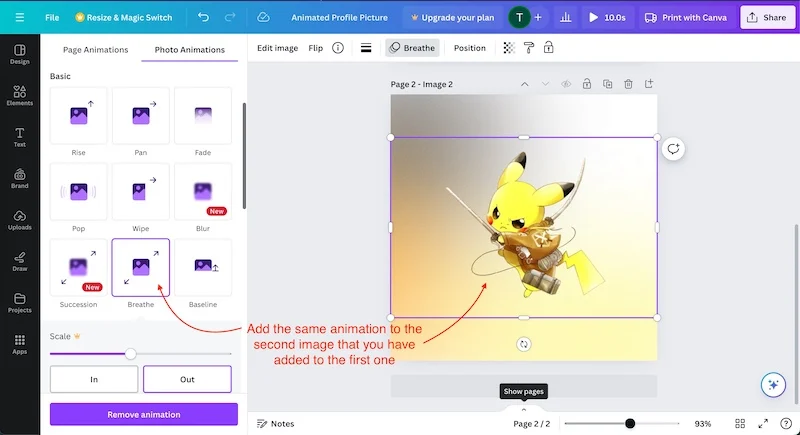Switch to the Page Animations tab
Viewport: 800px width, 435px height.
click(95, 49)
